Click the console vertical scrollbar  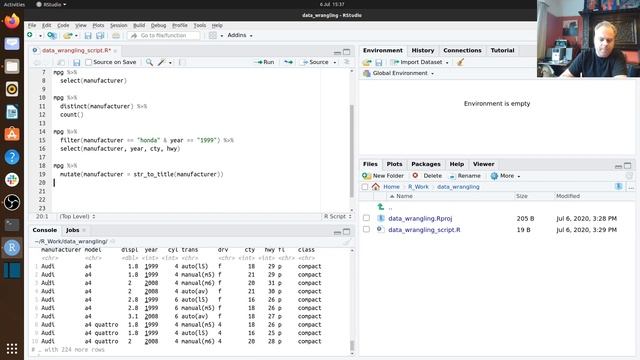point(352,346)
